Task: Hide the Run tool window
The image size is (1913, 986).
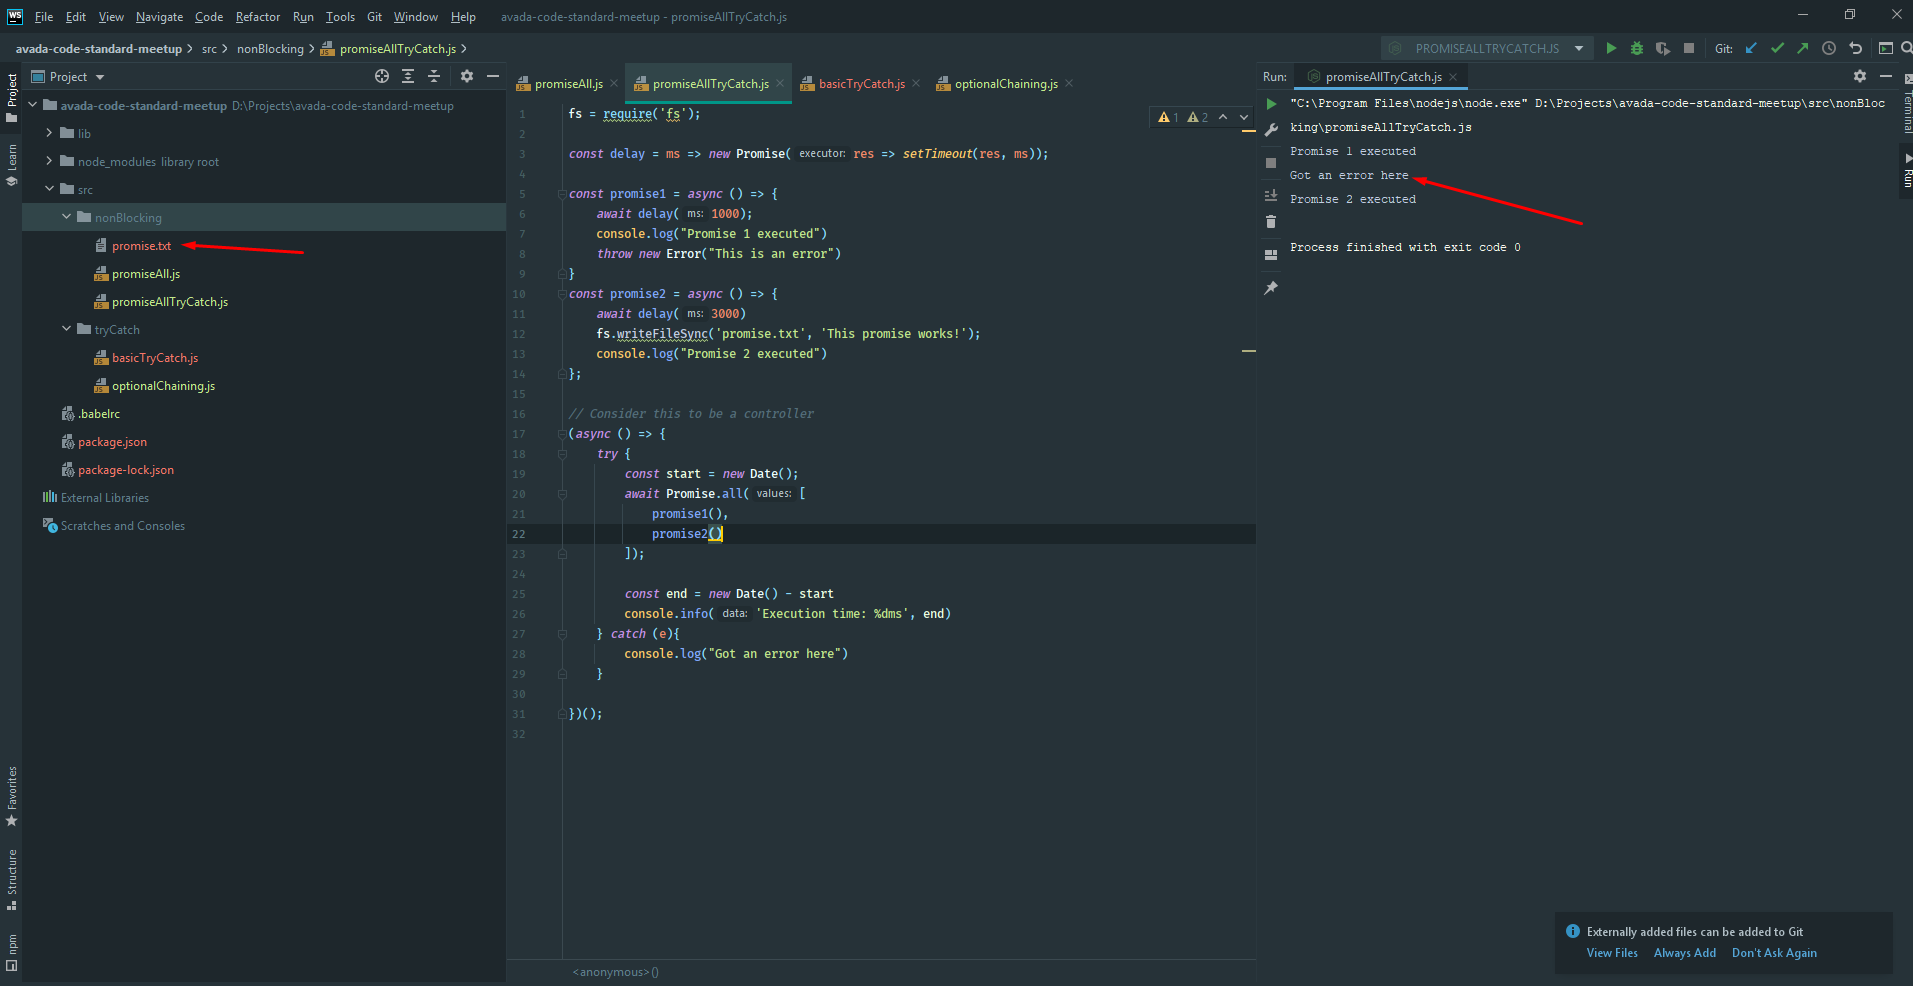Action: point(1886,76)
